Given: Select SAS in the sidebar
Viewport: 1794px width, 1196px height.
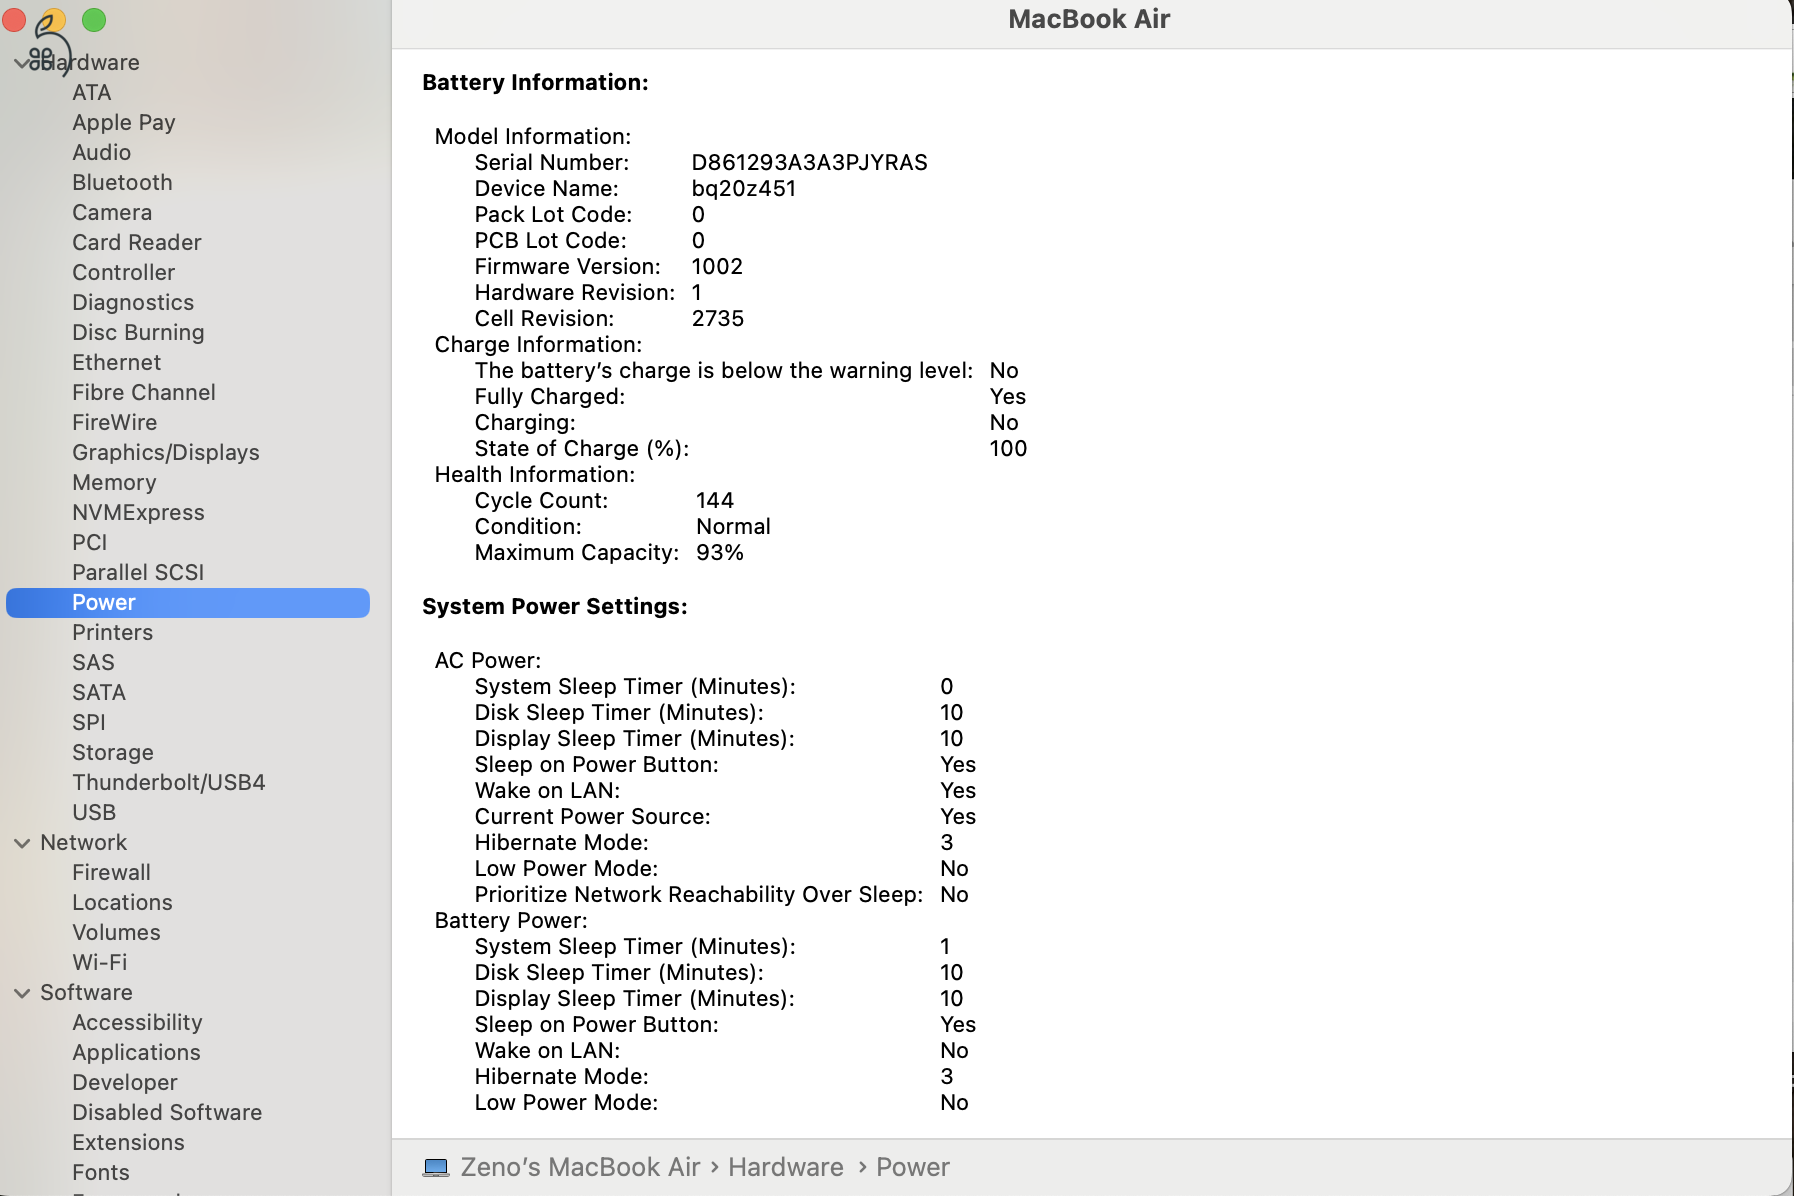Looking at the screenshot, I should tap(94, 662).
